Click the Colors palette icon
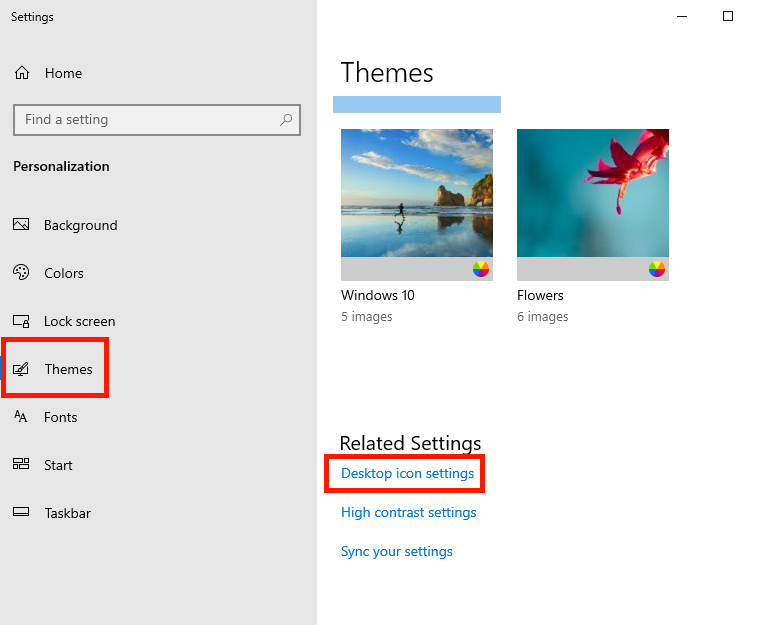The height and width of the screenshot is (625, 761). pyautogui.click(x=21, y=272)
